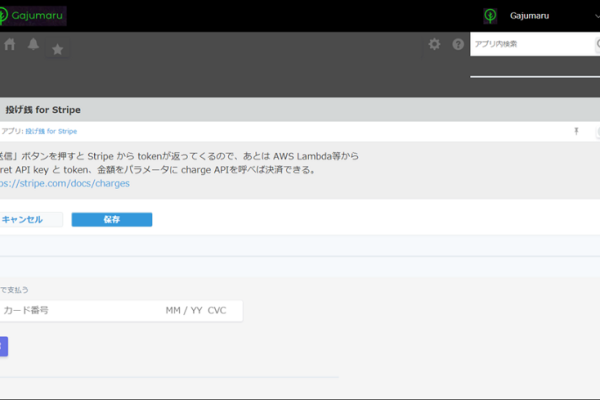
Task: Expand the Gajumaru account dropdown arrow
Action: pyautogui.click(x=593, y=16)
